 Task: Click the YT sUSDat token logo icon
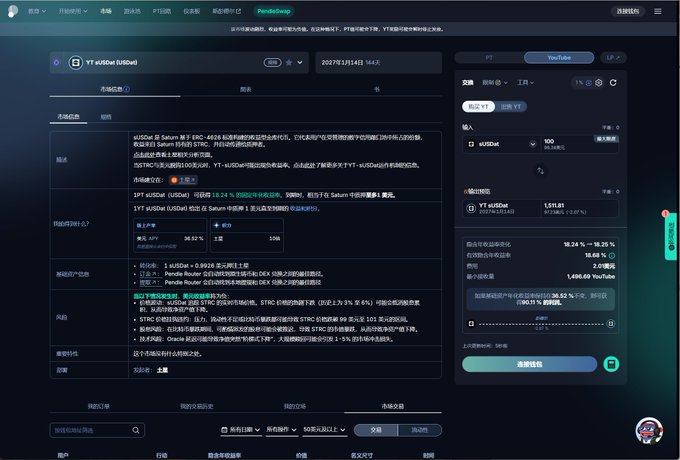pyautogui.click(x=75, y=62)
